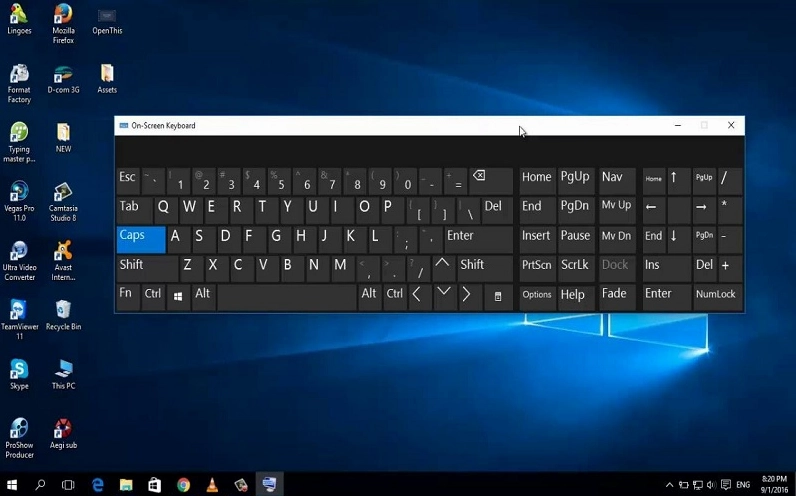Show hidden system tray icons chevron
This screenshot has width=796, height=496.
670,485
